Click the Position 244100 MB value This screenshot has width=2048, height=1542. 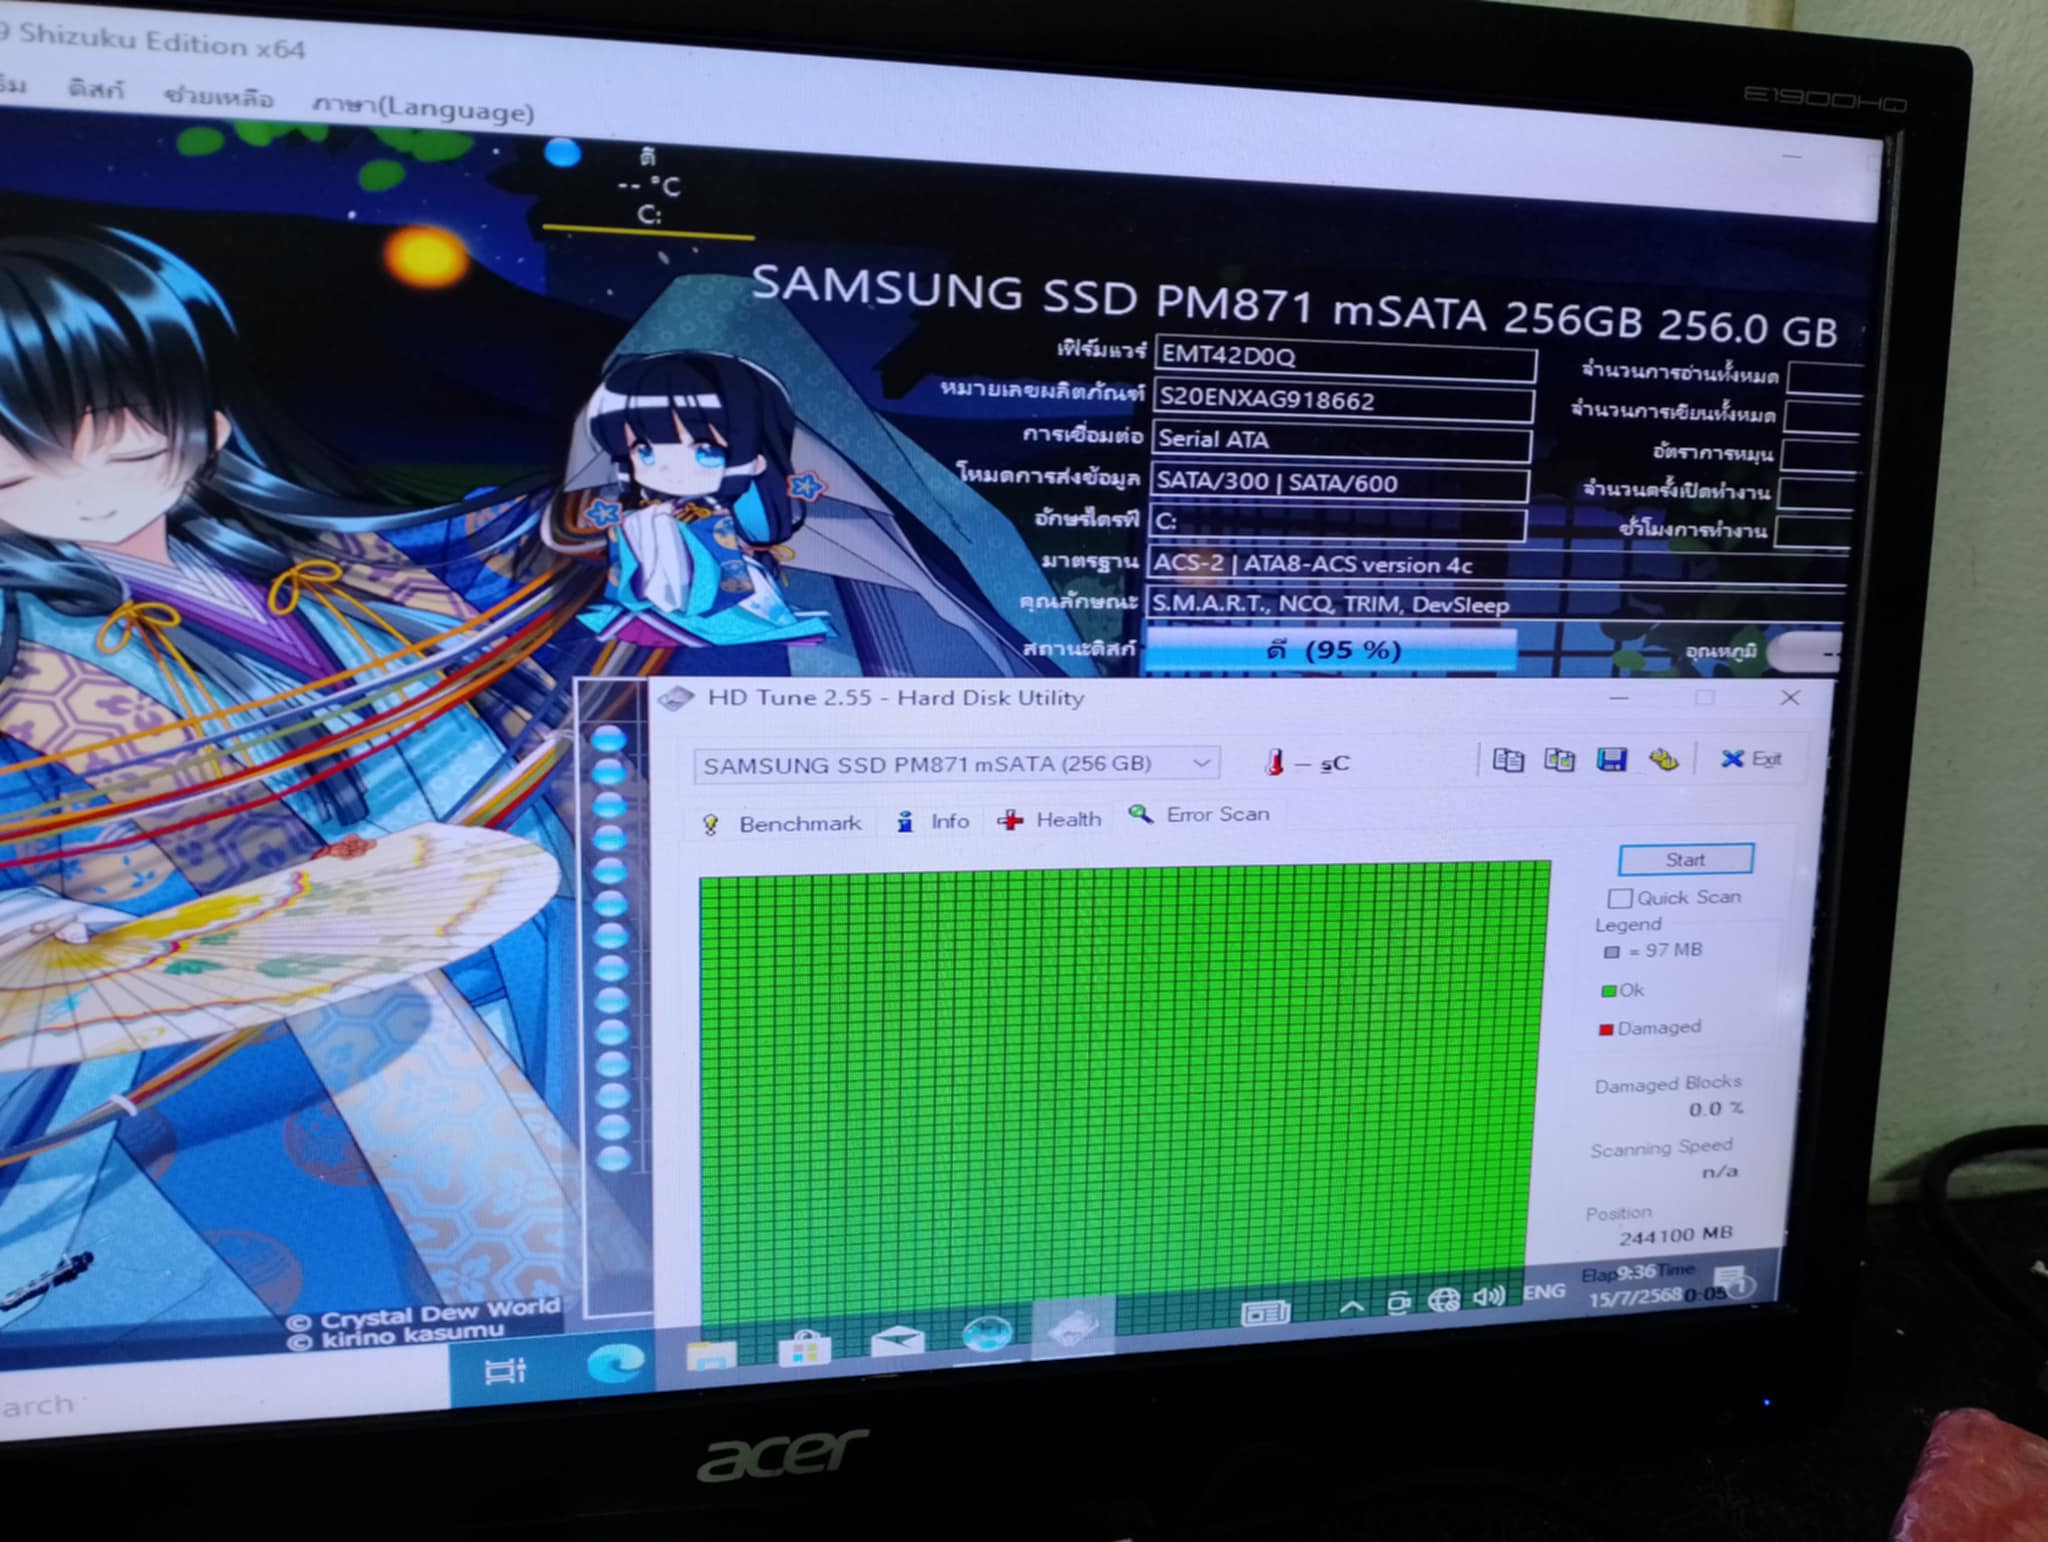1675,1236
